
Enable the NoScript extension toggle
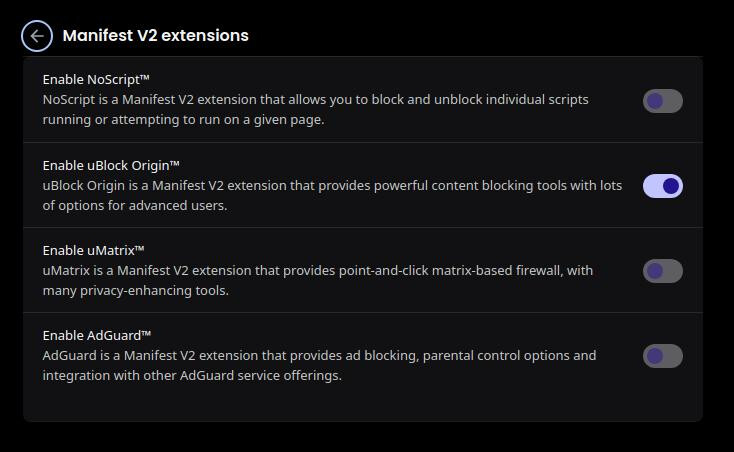(x=662, y=101)
